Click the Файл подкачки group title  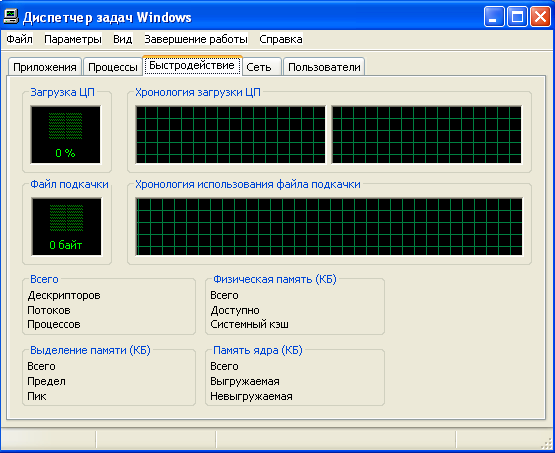coord(69,184)
